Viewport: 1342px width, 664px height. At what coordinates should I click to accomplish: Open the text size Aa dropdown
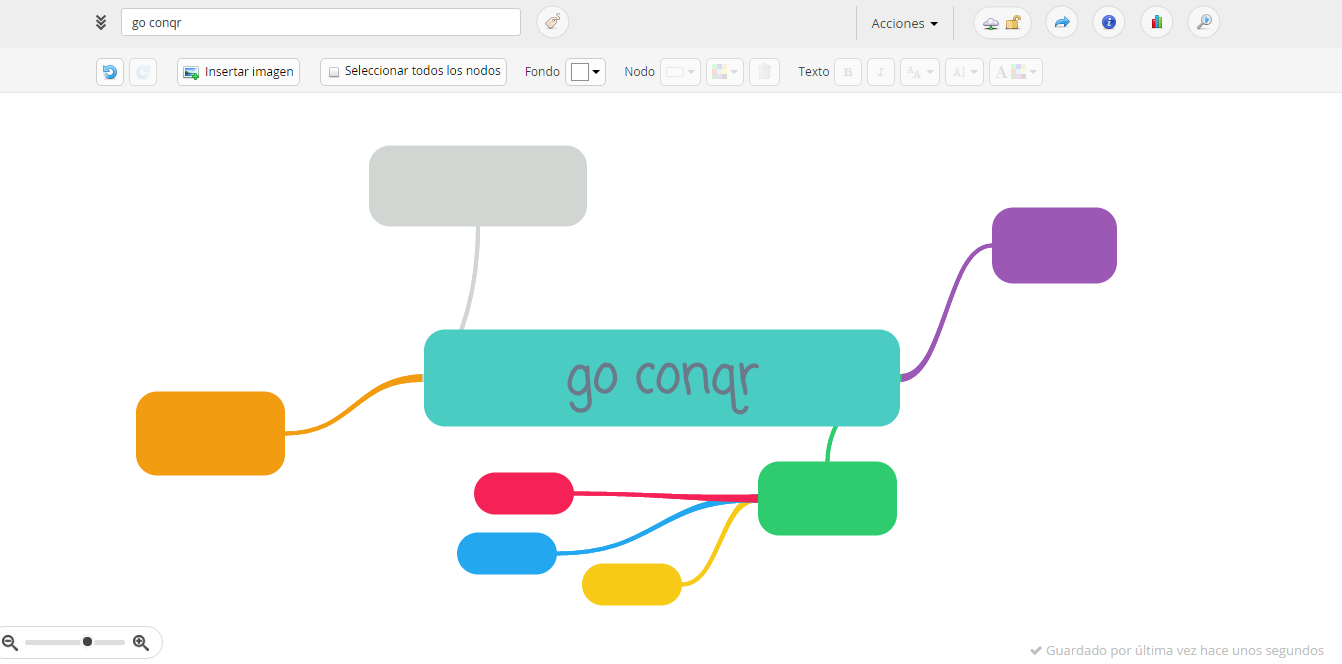[919, 71]
